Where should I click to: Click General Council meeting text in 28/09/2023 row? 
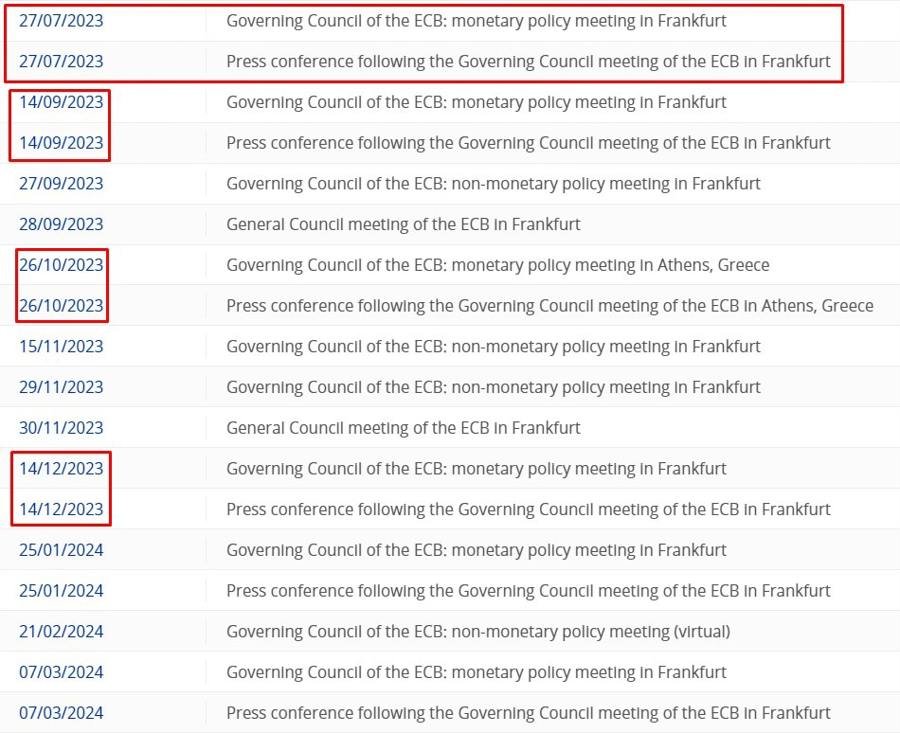click(x=403, y=224)
